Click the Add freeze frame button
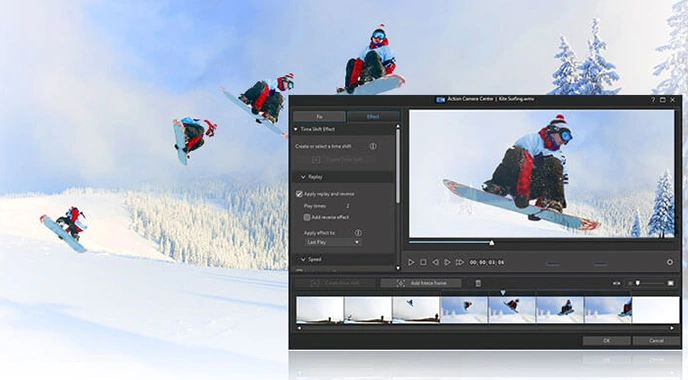688x380 pixels. coord(421,283)
